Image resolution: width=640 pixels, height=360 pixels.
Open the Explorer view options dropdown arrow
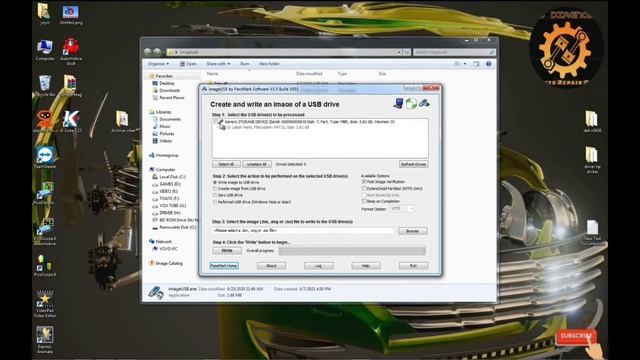point(464,64)
